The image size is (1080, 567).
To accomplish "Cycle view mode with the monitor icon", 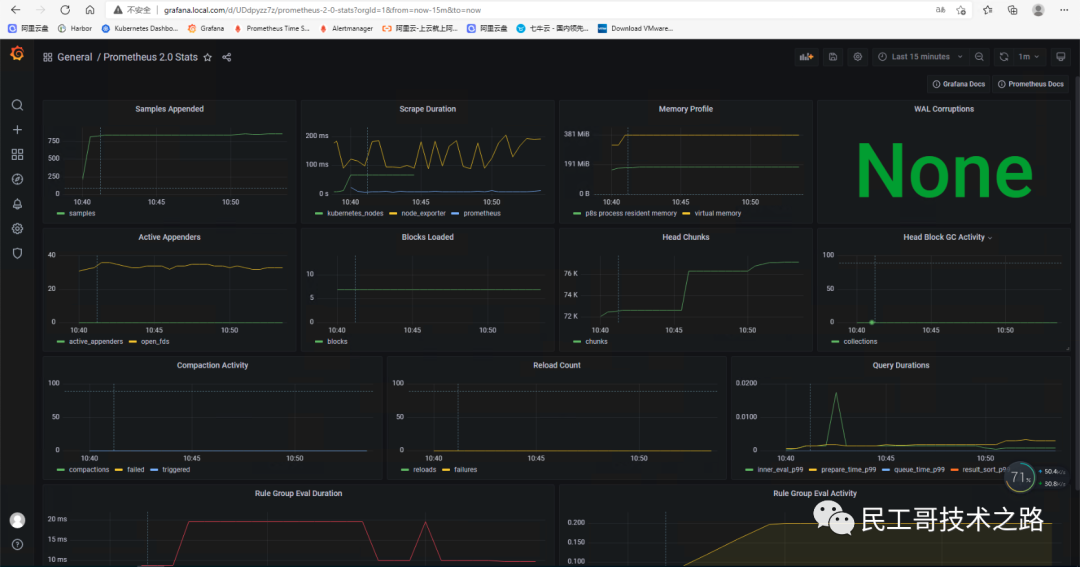I will tap(1061, 56).
